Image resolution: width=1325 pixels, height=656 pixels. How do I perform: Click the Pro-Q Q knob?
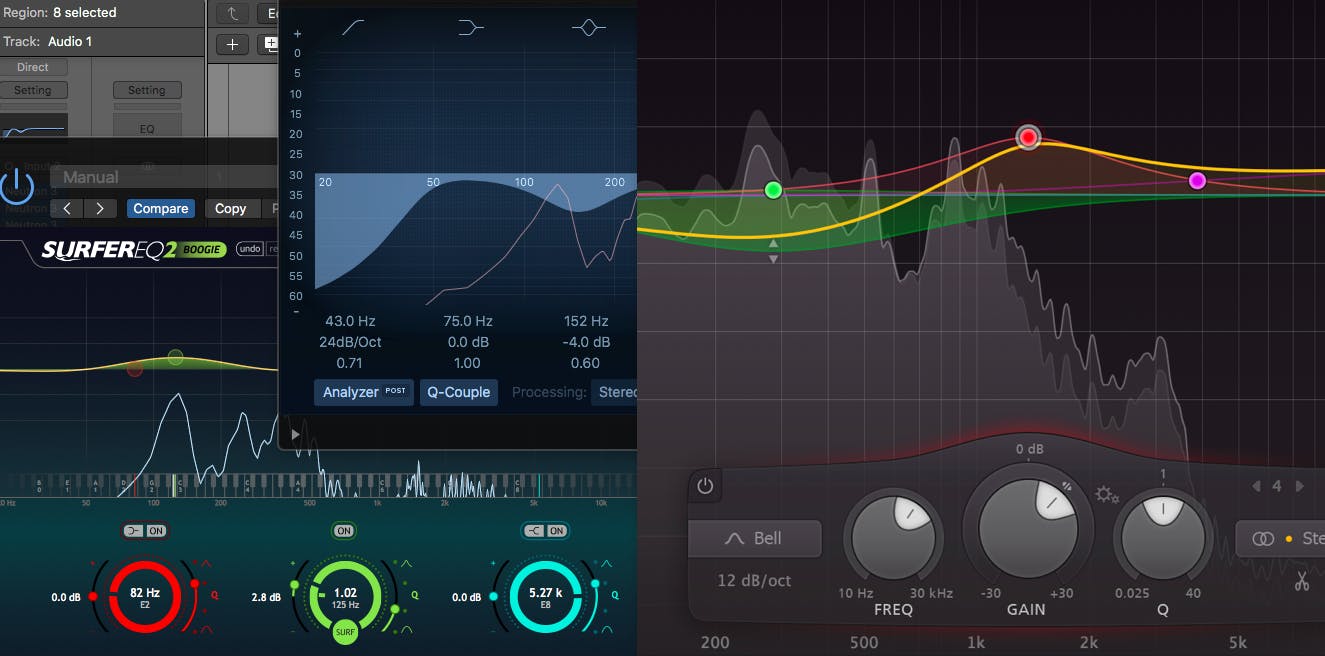click(1162, 537)
